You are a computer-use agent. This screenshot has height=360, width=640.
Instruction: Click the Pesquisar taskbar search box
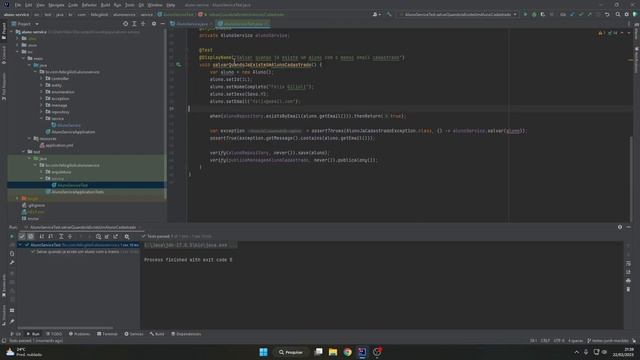291,352
